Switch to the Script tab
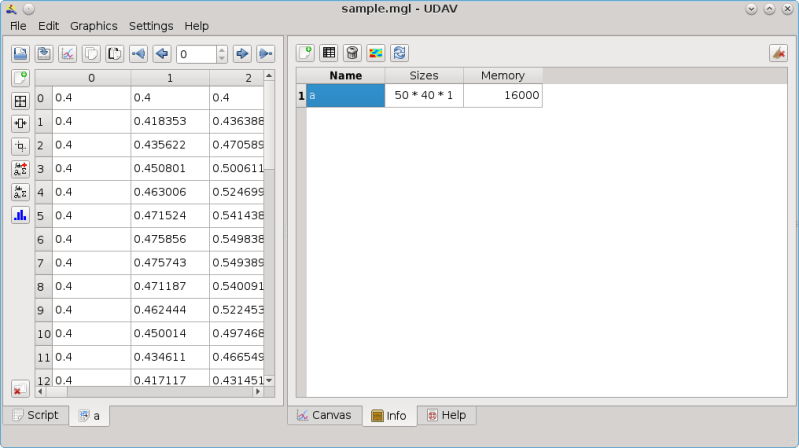 point(36,415)
